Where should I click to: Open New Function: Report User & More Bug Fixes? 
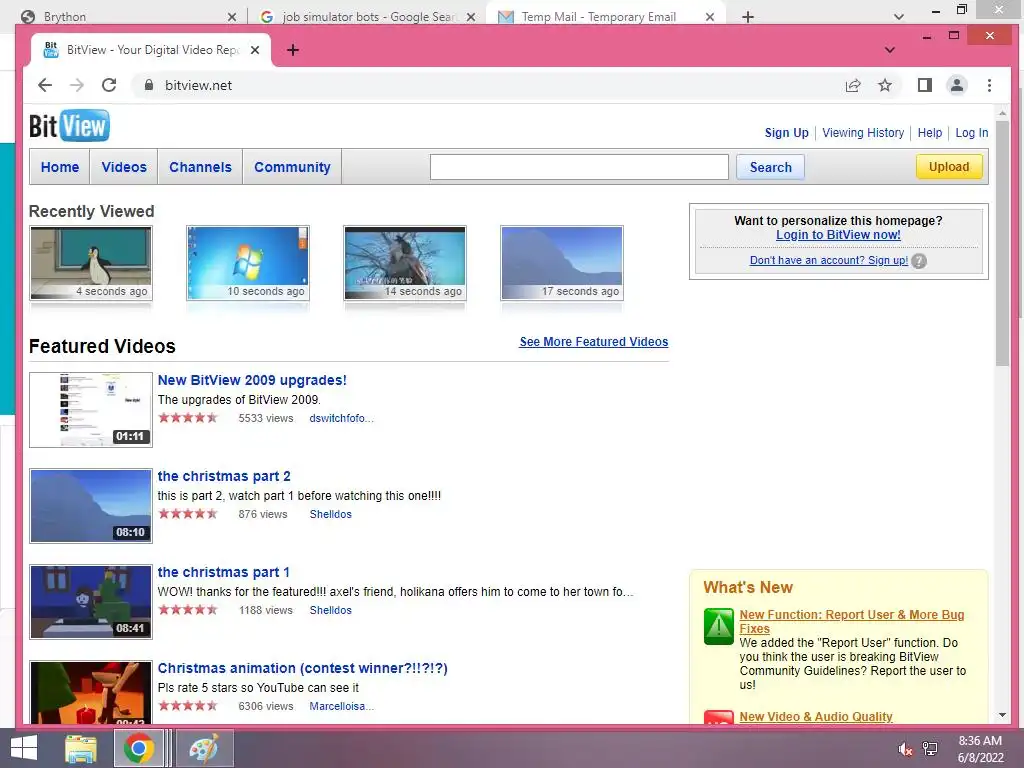point(852,621)
